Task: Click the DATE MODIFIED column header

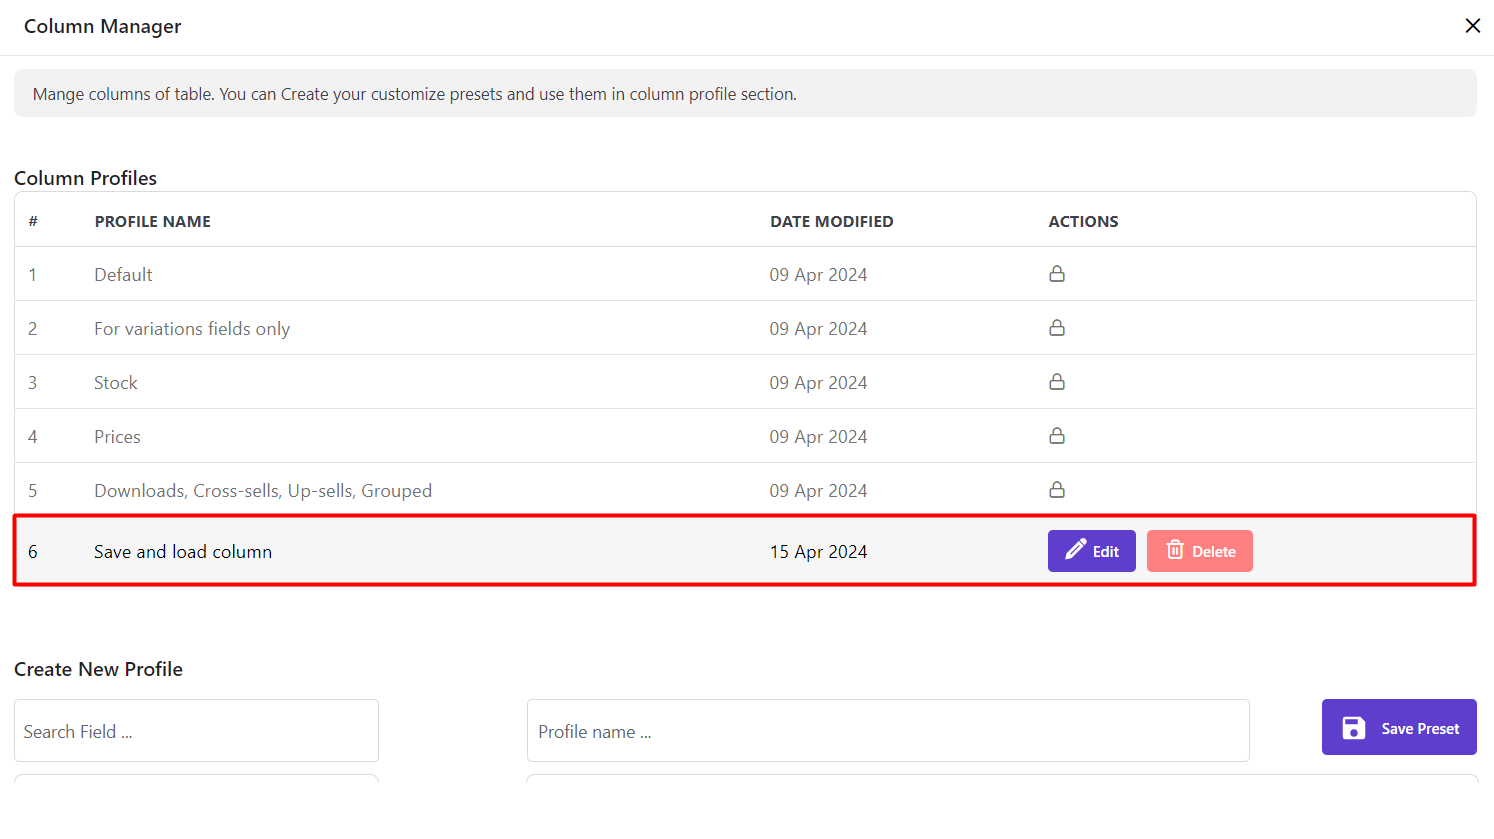Action: coord(831,222)
